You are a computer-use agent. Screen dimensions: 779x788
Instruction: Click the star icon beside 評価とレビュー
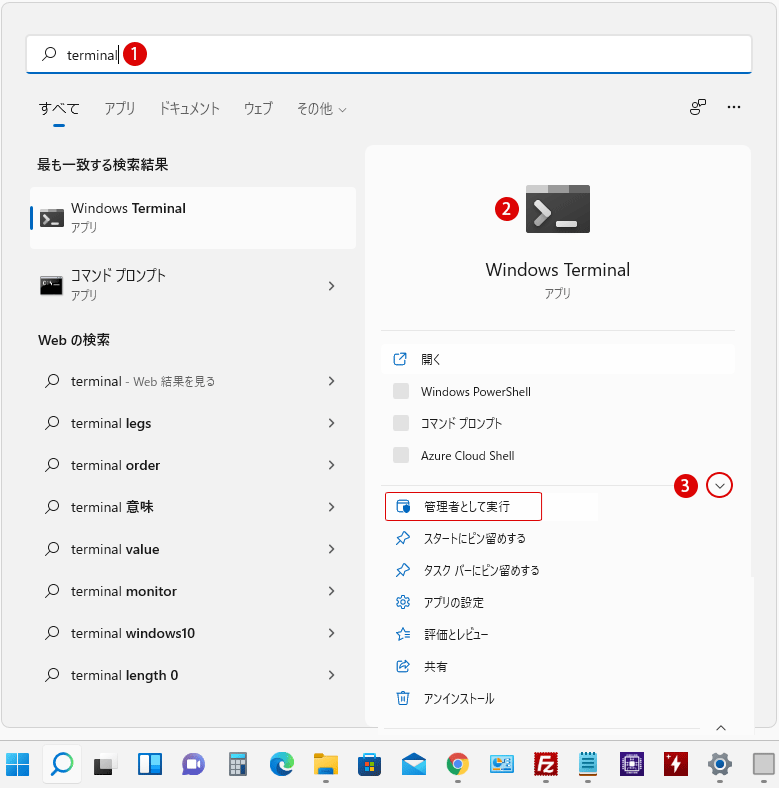(x=403, y=634)
